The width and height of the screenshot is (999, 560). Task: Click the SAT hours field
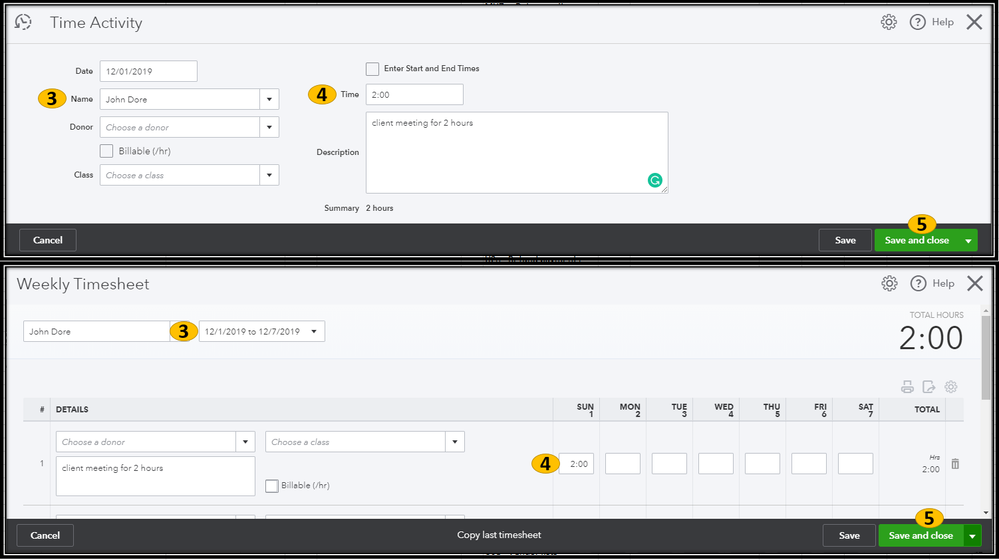pyautogui.click(x=855, y=464)
